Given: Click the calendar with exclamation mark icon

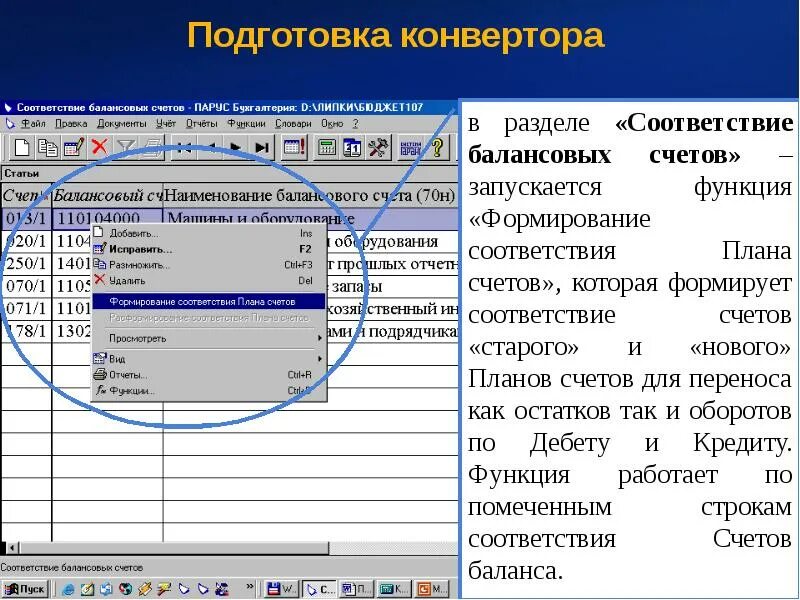Looking at the screenshot, I should [x=294, y=148].
